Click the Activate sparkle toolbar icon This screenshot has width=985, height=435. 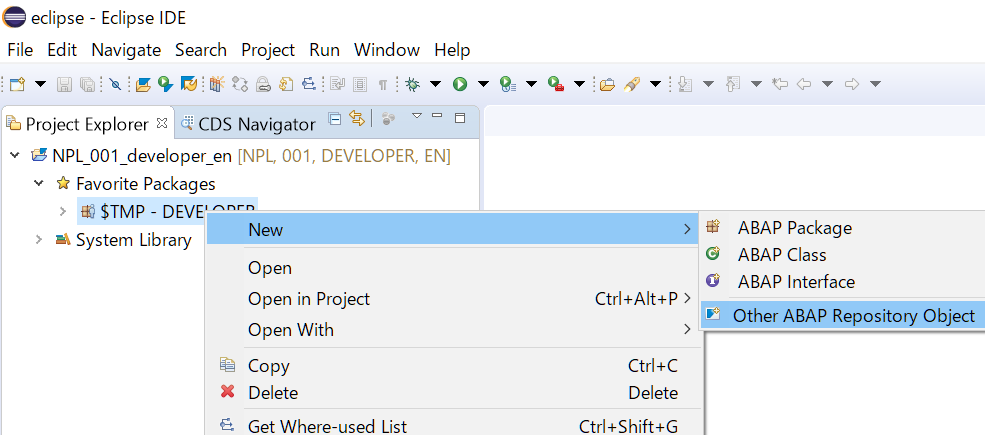click(x=217, y=84)
